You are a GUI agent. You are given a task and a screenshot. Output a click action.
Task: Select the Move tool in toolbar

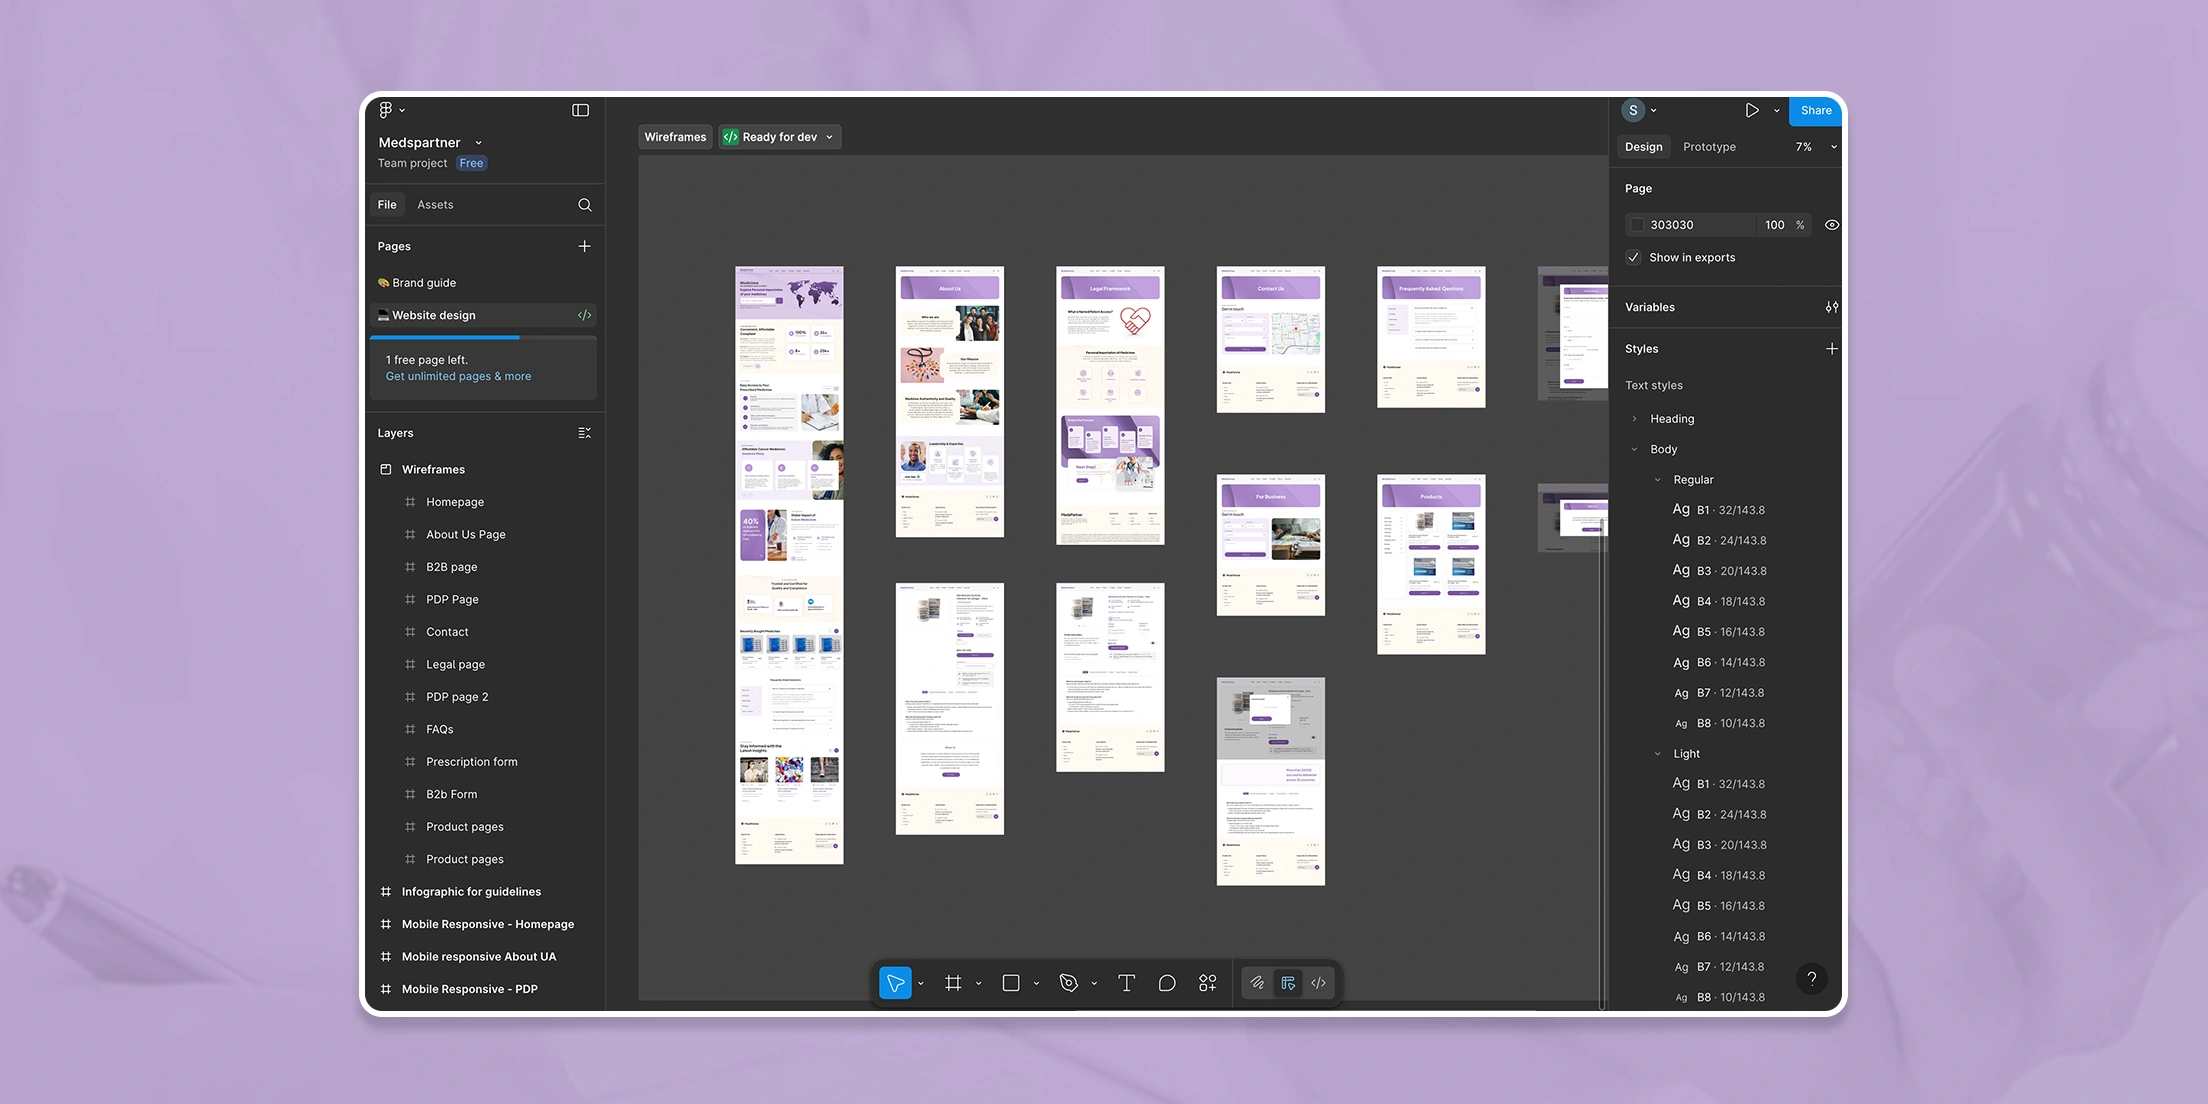895,983
